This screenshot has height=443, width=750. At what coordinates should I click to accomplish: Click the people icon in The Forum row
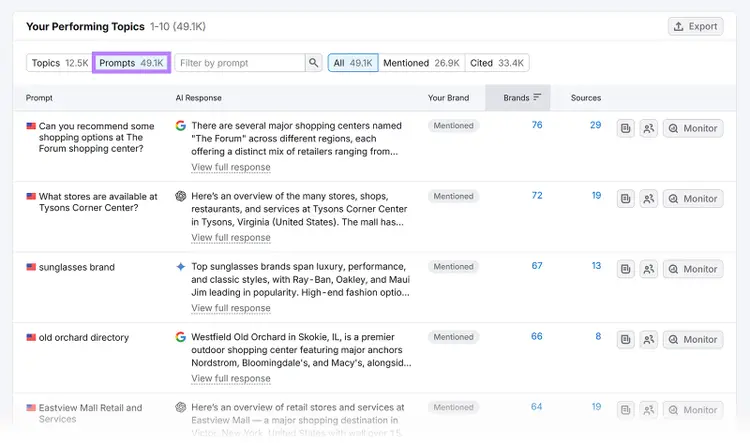(649, 128)
